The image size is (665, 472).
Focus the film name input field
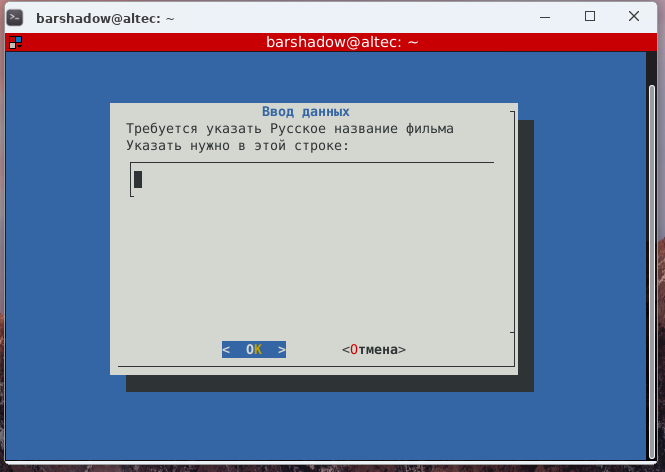312,179
